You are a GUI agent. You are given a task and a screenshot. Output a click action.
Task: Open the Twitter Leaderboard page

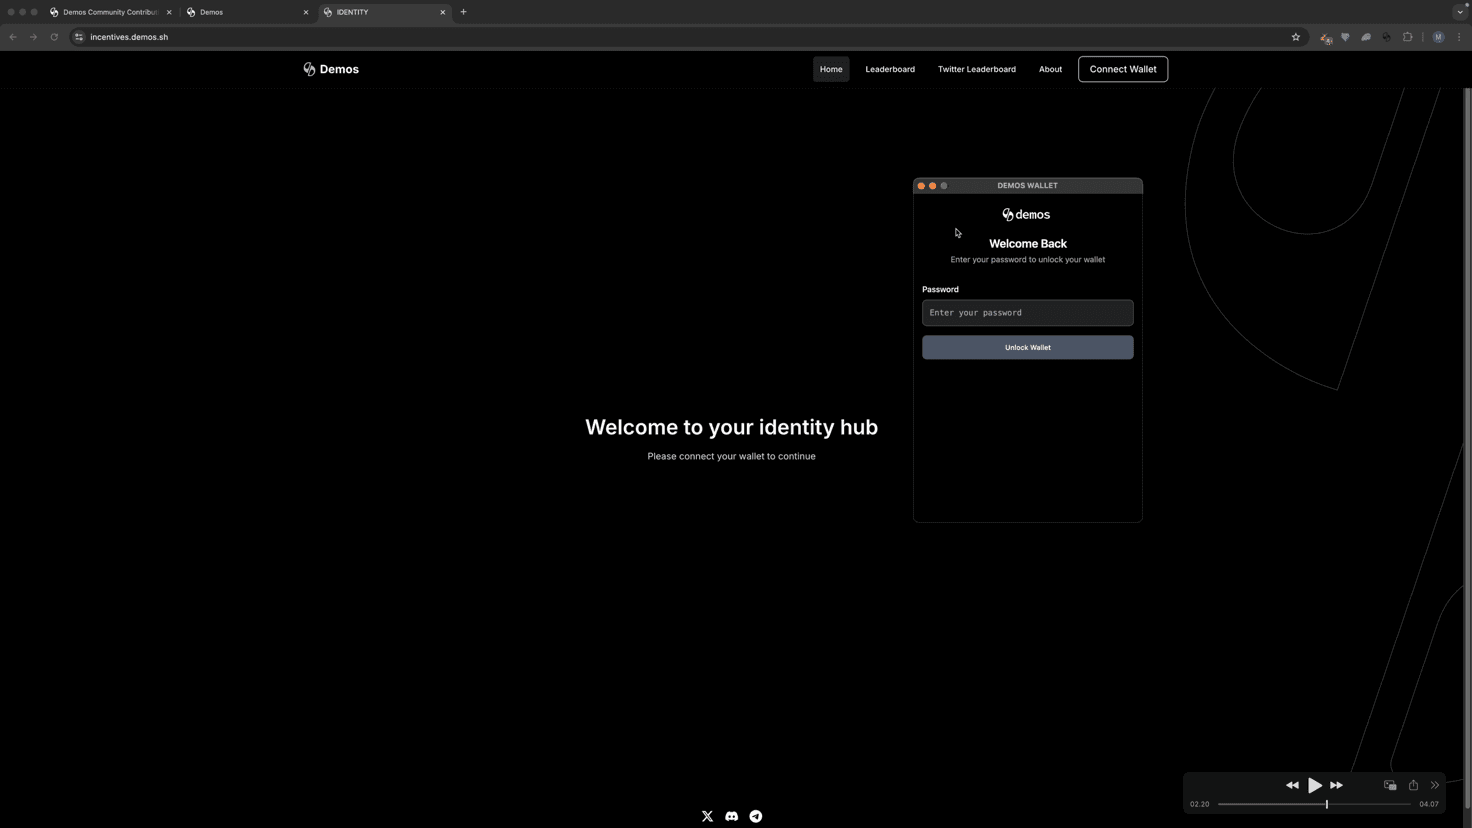(977, 69)
